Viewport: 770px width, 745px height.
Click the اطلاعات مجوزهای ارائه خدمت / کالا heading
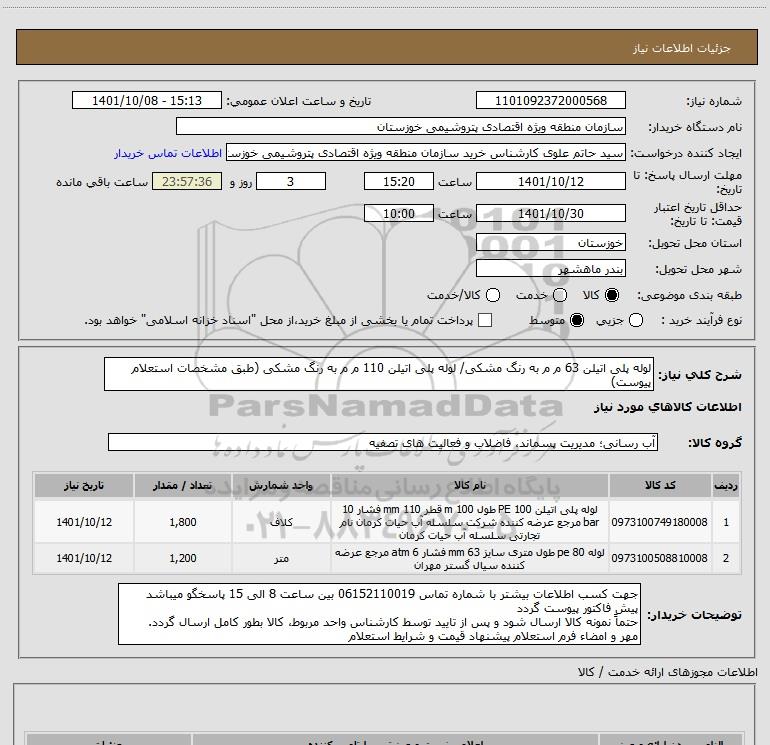click(667, 672)
